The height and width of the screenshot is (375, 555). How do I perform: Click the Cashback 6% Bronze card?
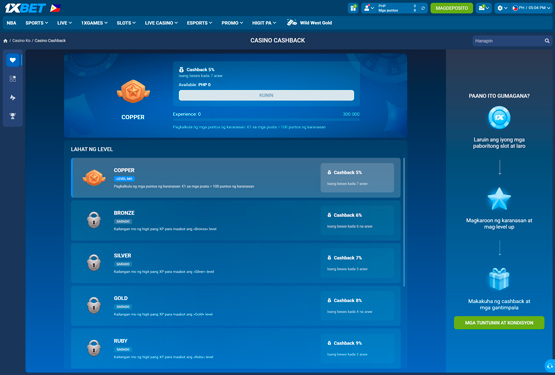tap(357, 220)
